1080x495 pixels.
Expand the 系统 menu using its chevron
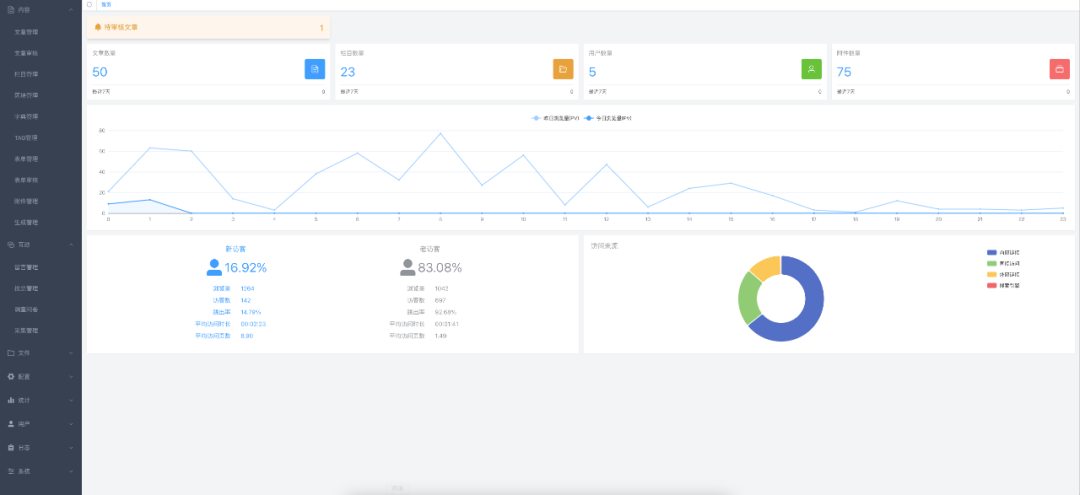(72, 472)
